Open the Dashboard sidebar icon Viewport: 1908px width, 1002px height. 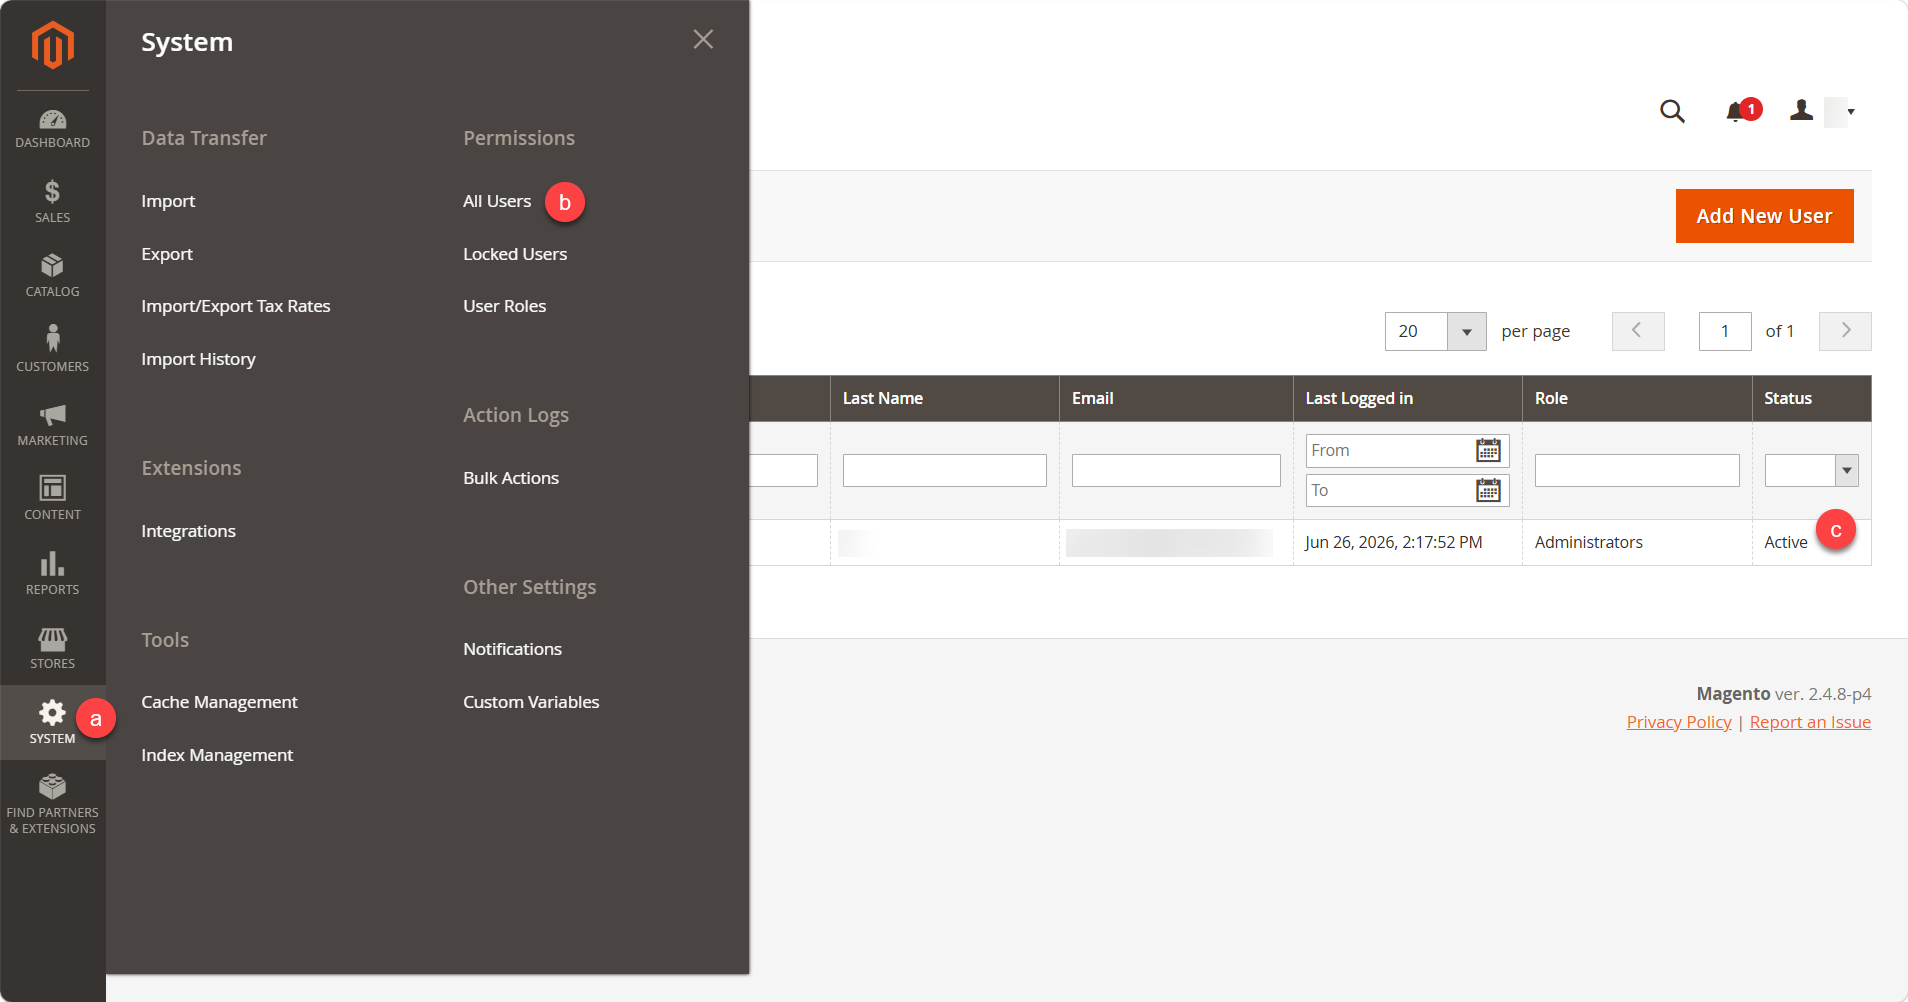pos(52,129)
